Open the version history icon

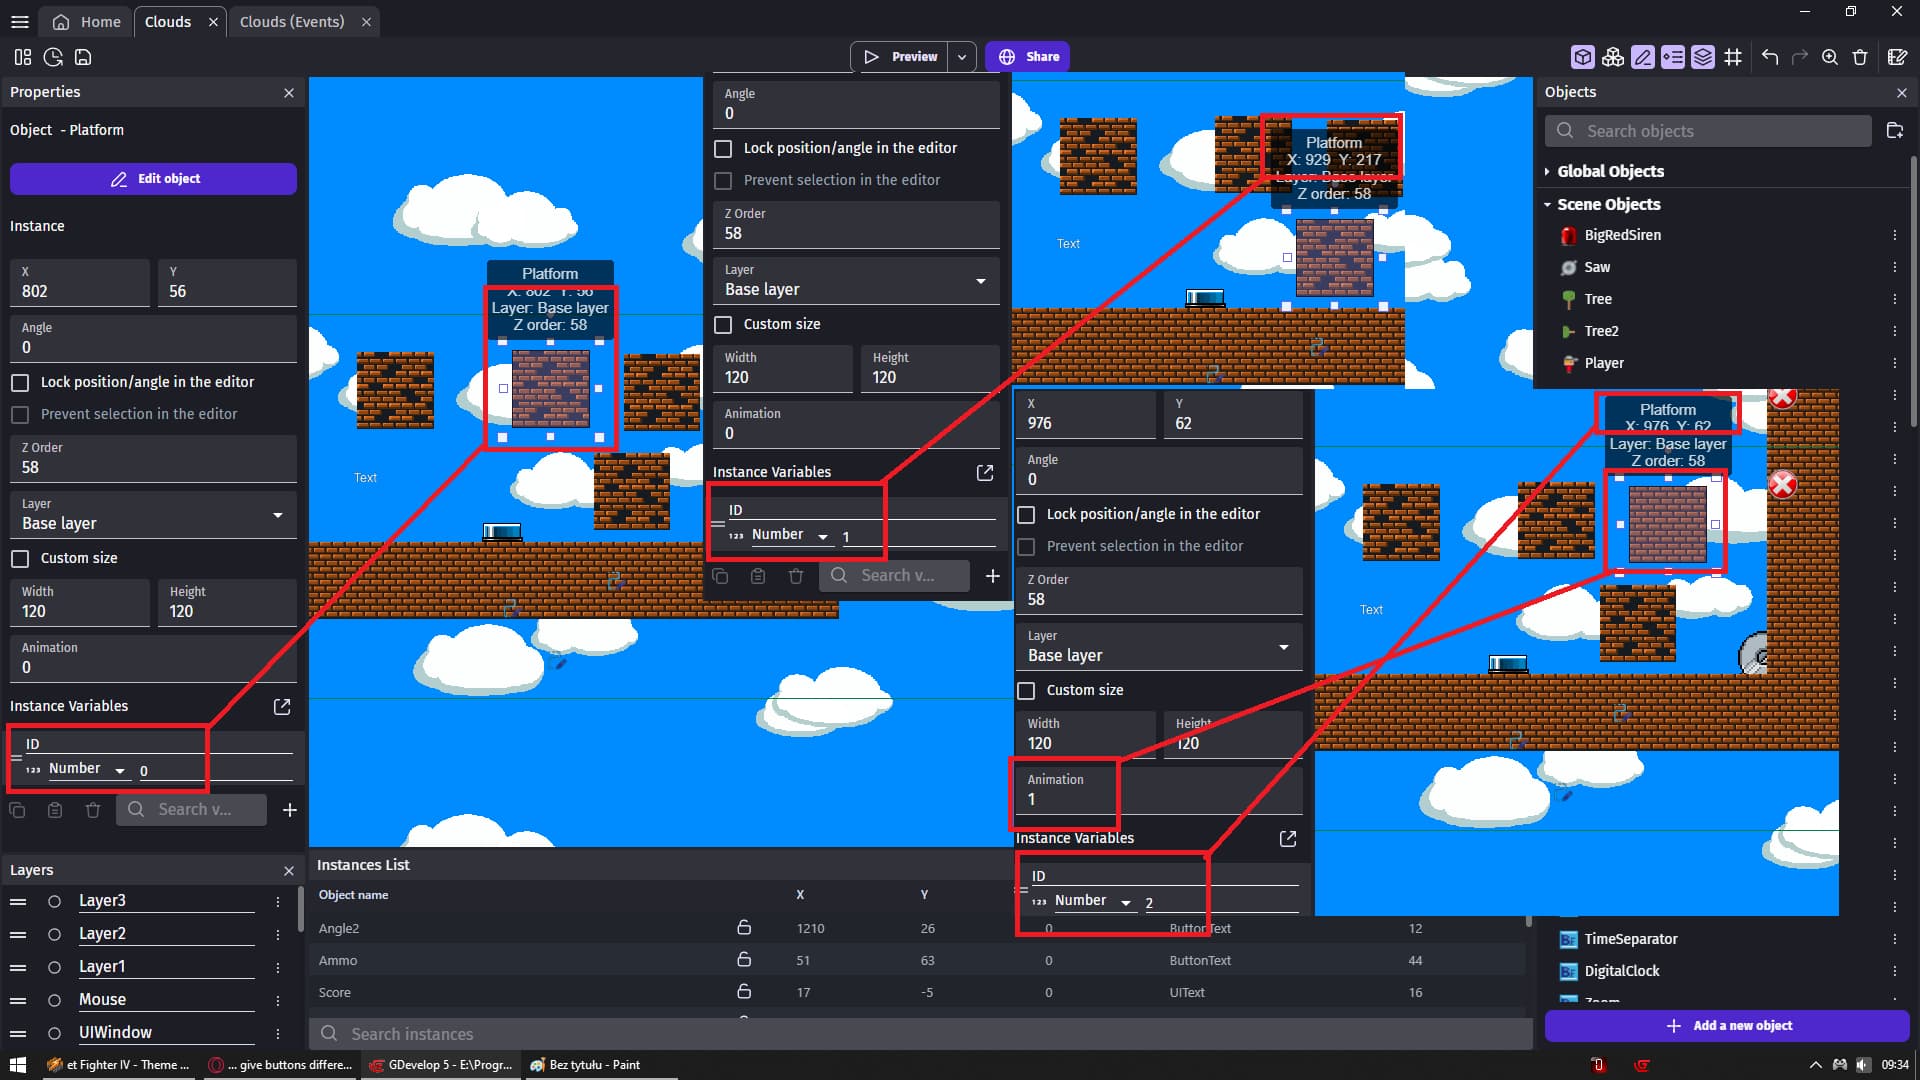[53, 57]
